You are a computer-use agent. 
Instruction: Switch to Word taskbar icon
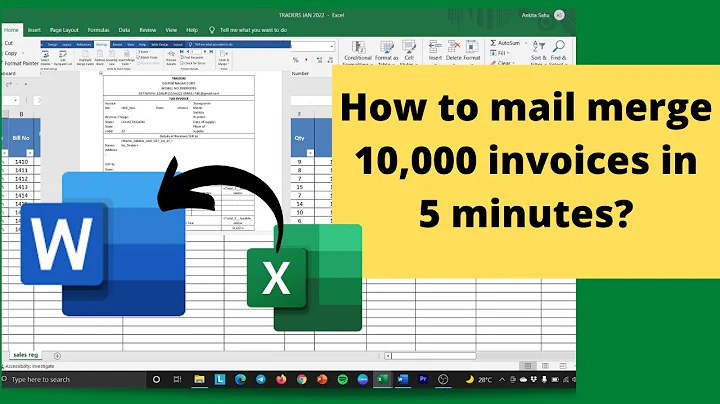pyautogui.click(x=403, y=379)
